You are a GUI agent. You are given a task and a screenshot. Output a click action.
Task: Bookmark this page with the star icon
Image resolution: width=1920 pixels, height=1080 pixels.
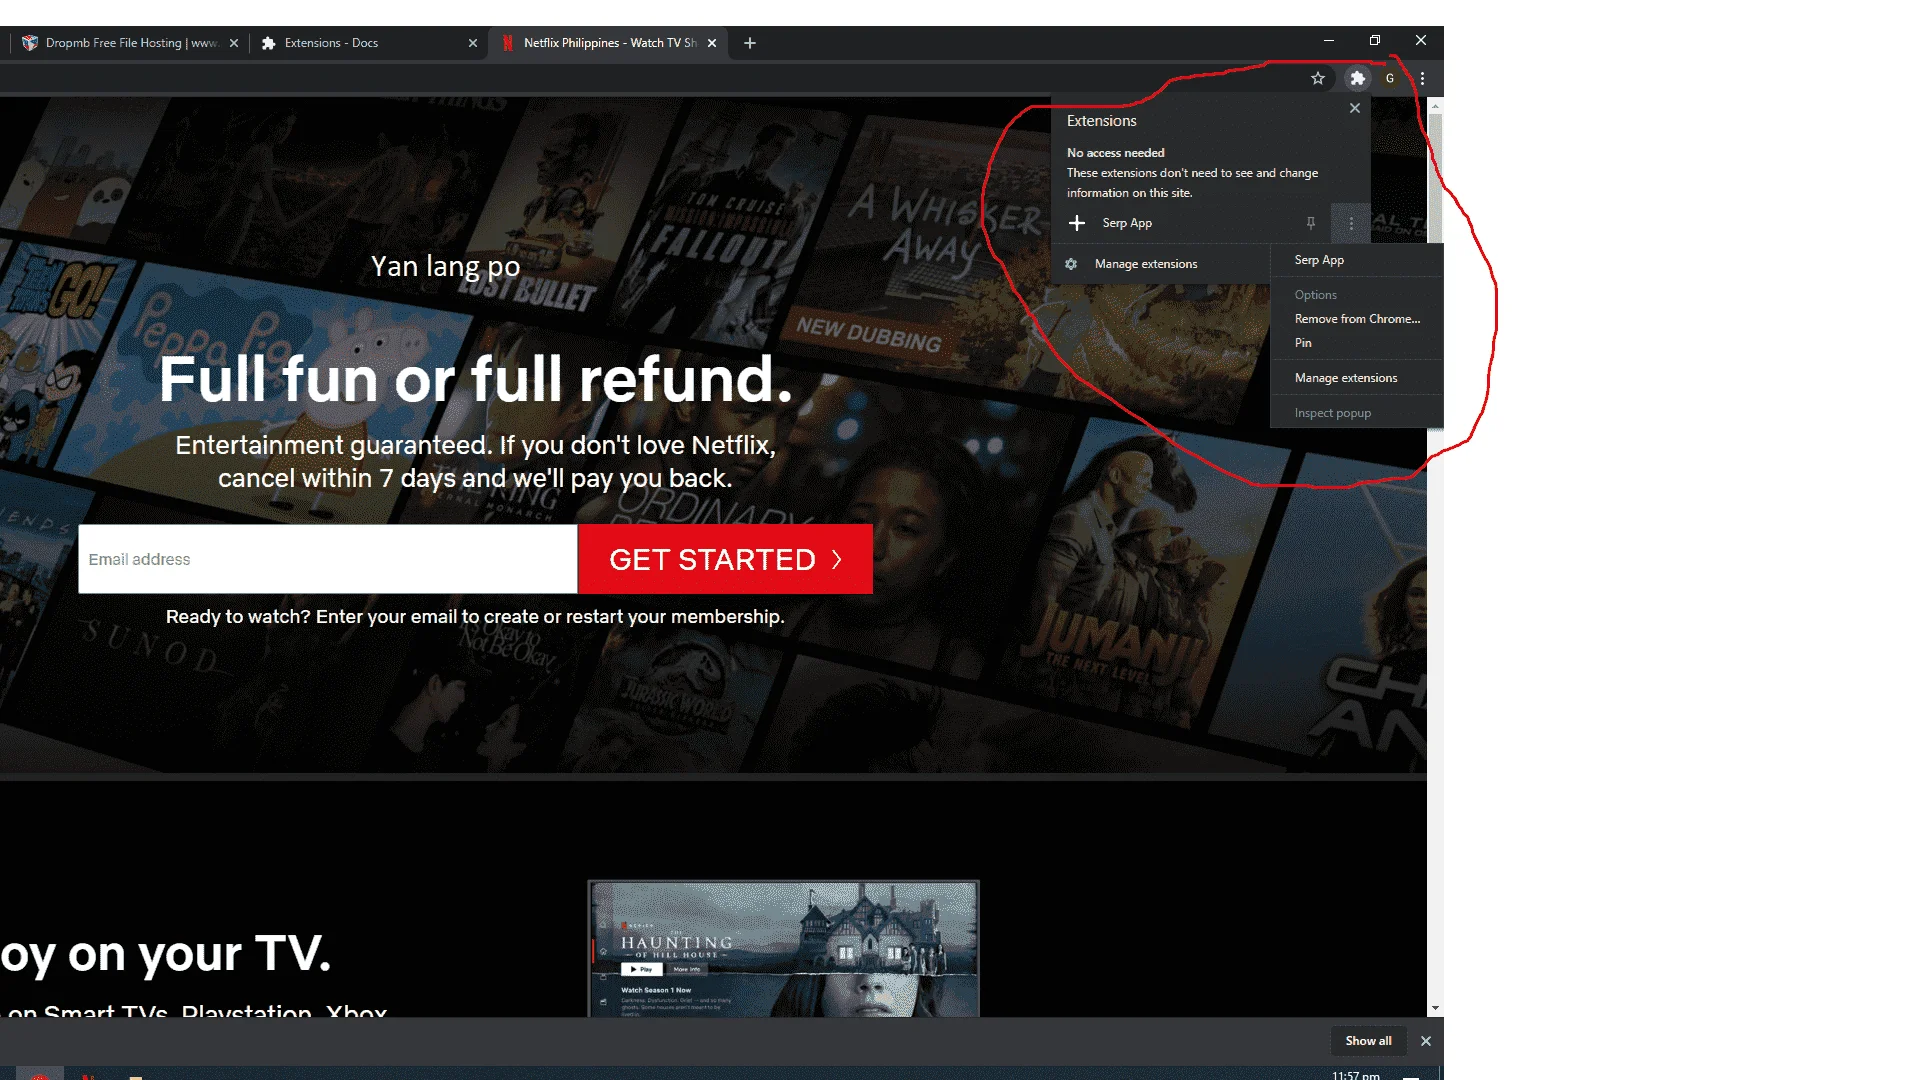point(1318,78)
